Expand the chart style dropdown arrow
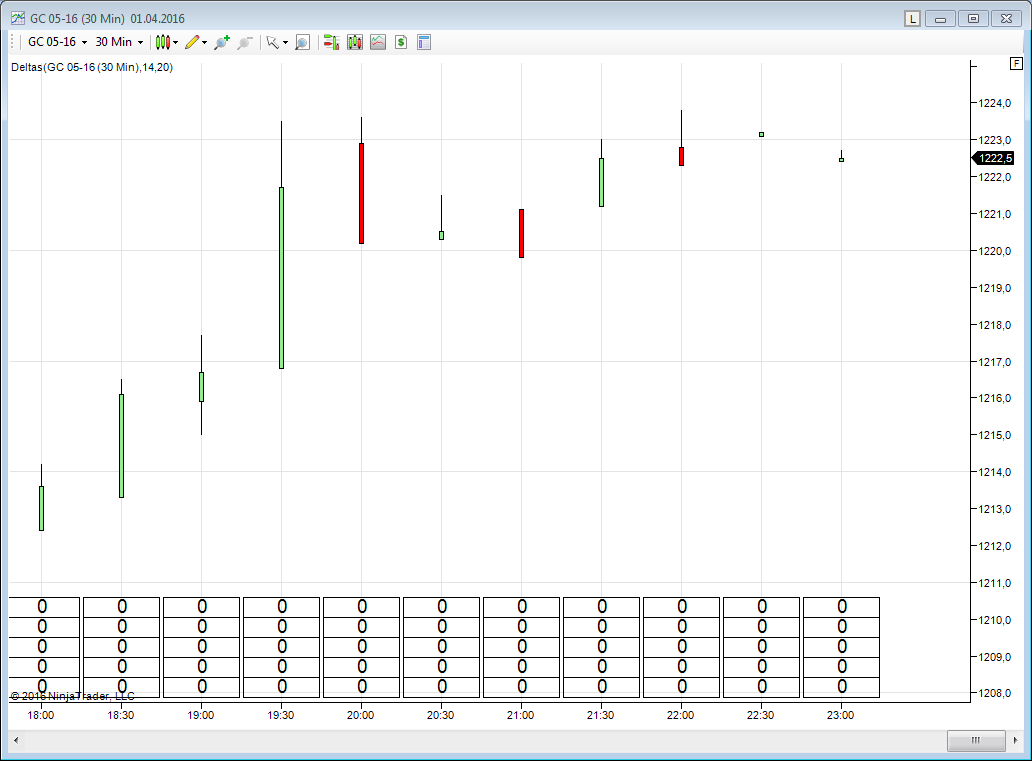The height and width of the screenshot is (761, 1032). 176,43
